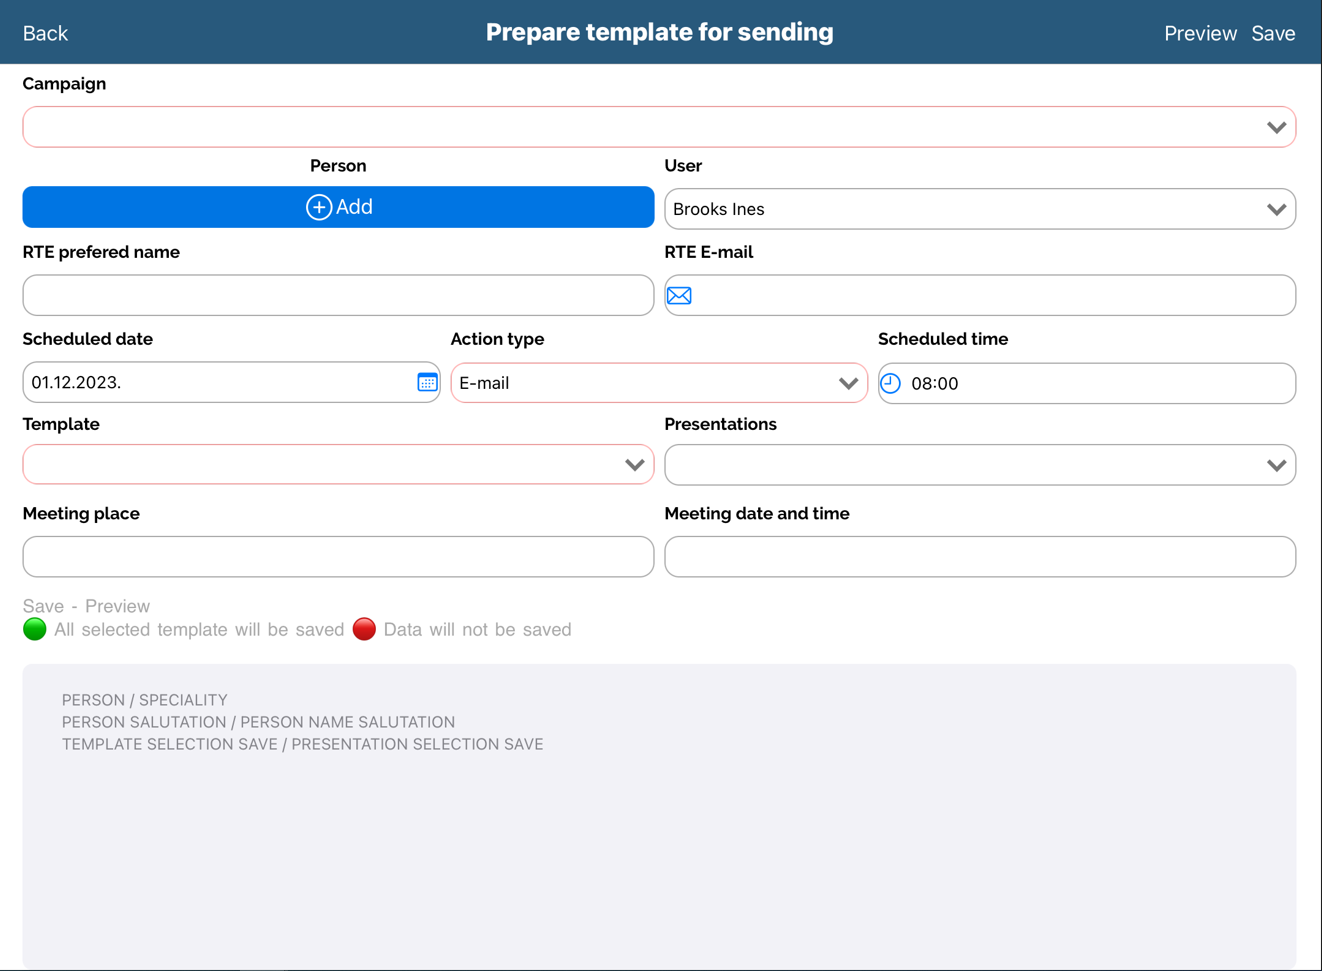Open the Action type E-mail dropdown
The image size is (1322, 971).
[658, 383]
